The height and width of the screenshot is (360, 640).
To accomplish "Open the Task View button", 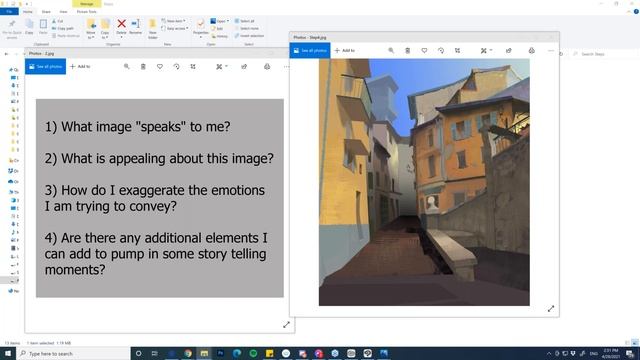I will coord(154,353).
